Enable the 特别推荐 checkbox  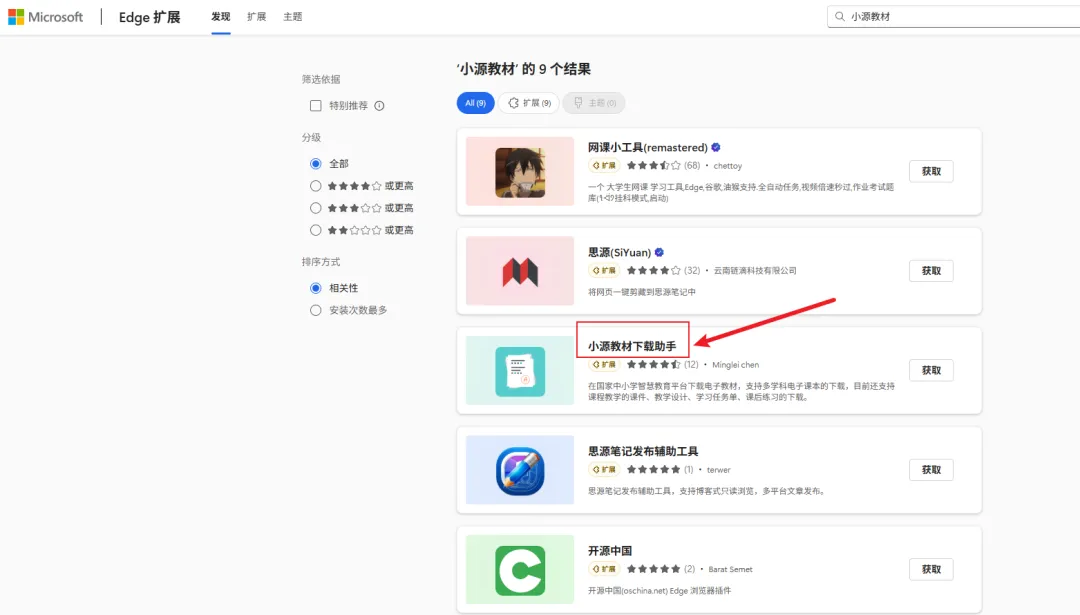click(x=315, y=105)
